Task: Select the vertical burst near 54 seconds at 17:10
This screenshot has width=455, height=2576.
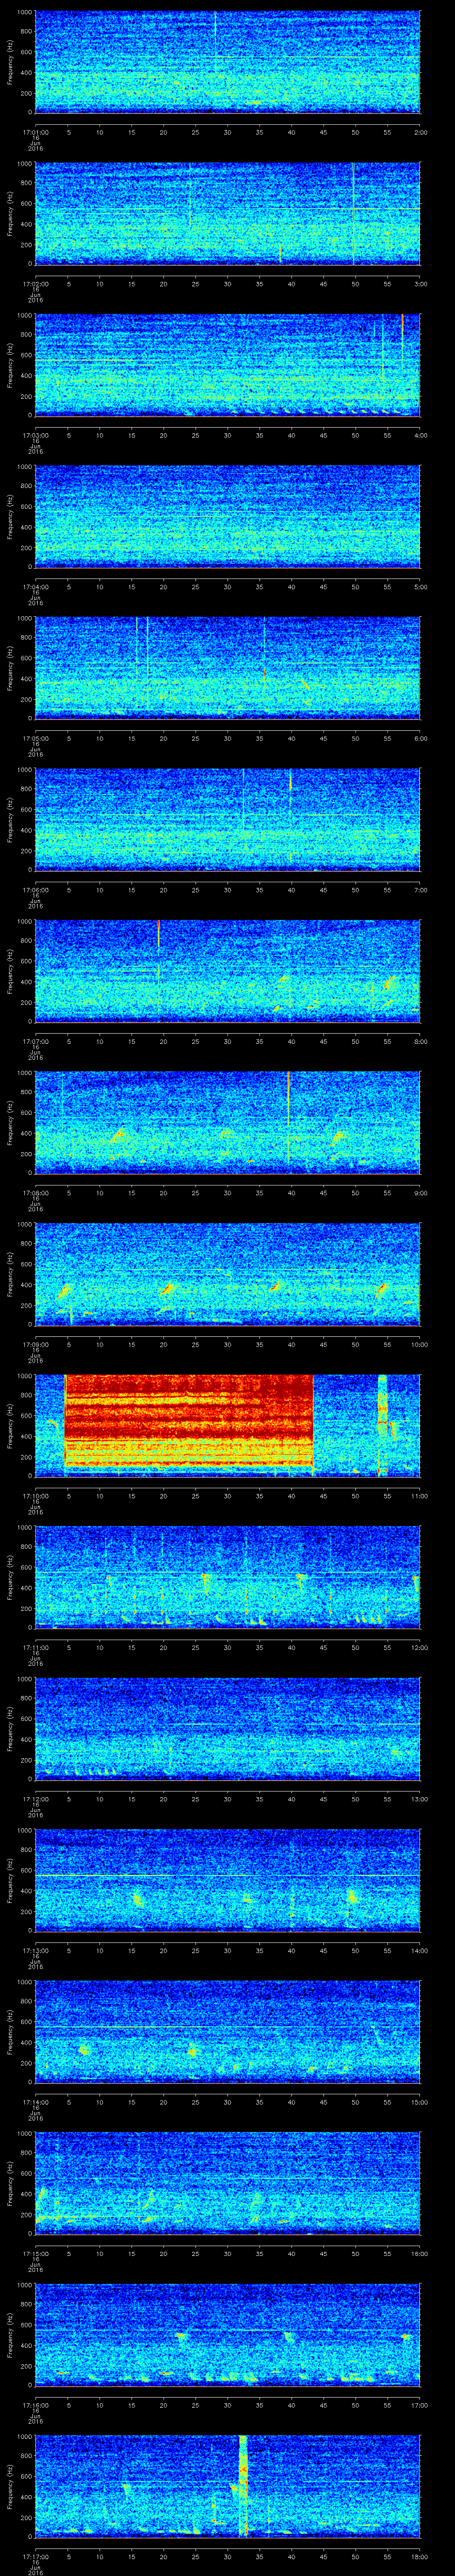Action: 382,1425
